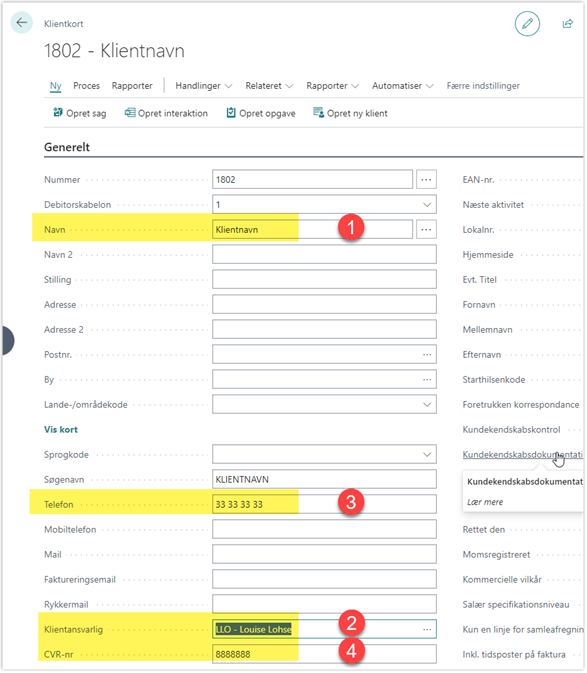Click the Salær specifikationsniveau label
The height and width of the screenshot is (673, 587).
516,604
